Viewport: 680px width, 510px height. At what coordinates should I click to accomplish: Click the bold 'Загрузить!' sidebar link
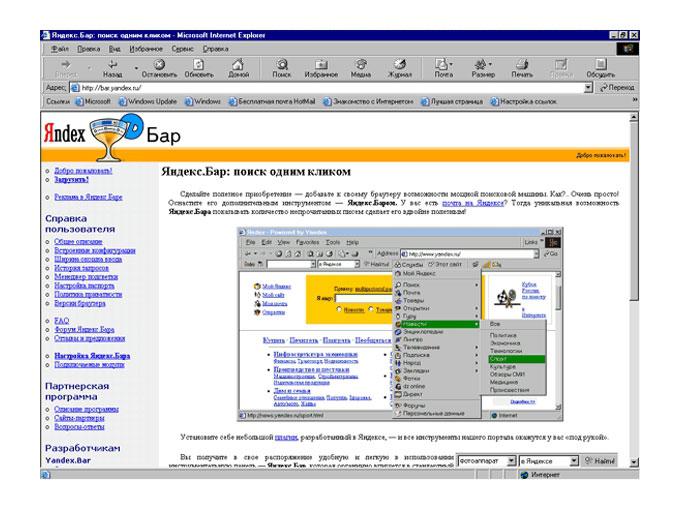(x=72, y=180)
